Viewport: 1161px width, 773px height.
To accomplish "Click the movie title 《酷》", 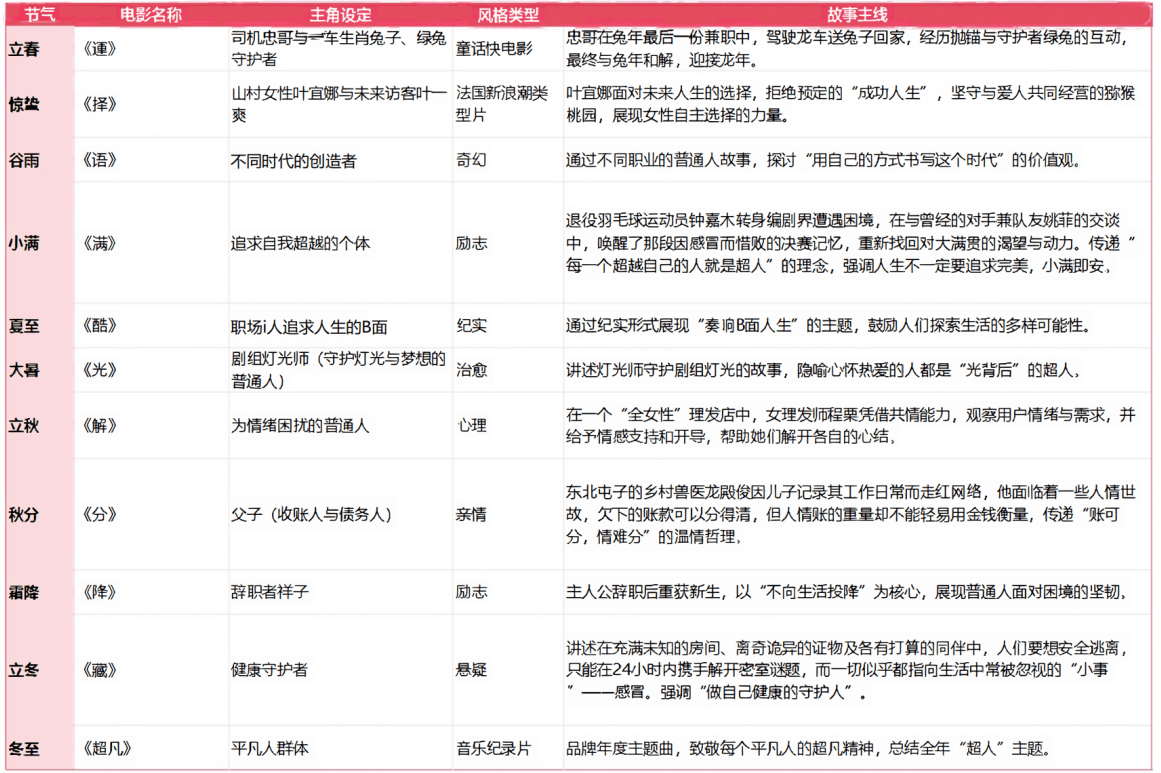I will pos(99,325).
